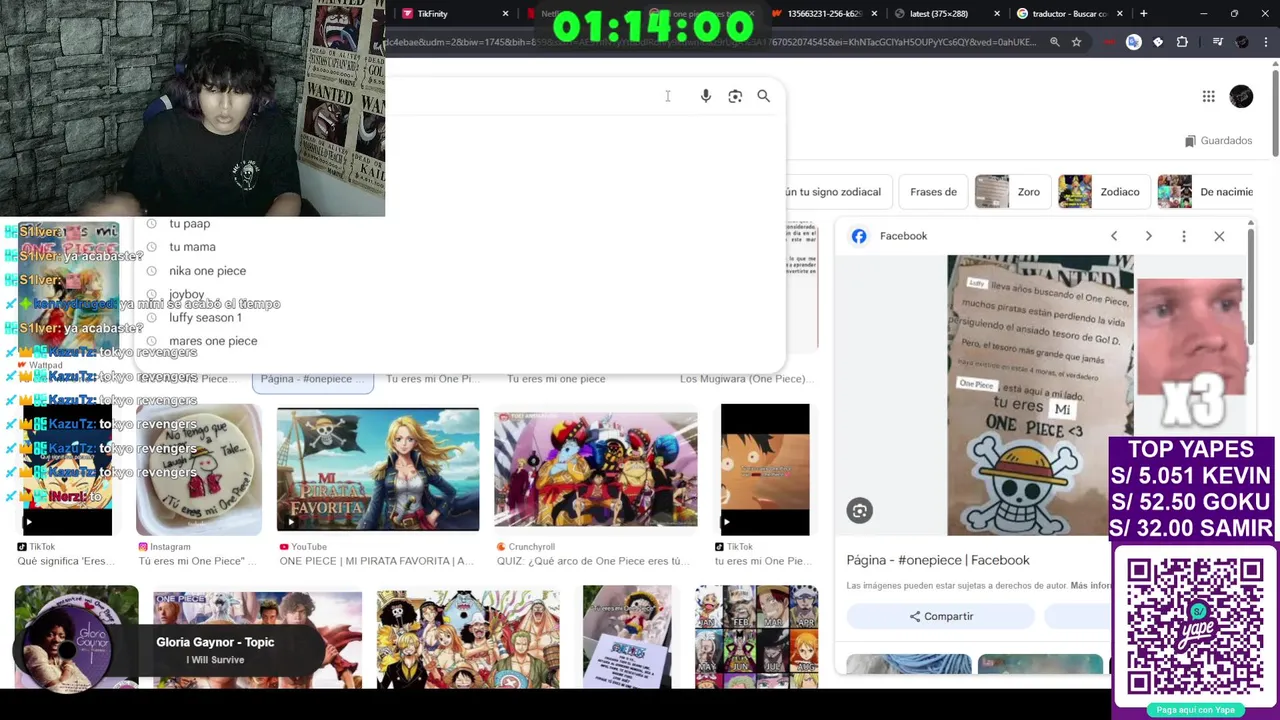
Task: Click the Google Translate extension icon
Action: (x=1133, y=42)
